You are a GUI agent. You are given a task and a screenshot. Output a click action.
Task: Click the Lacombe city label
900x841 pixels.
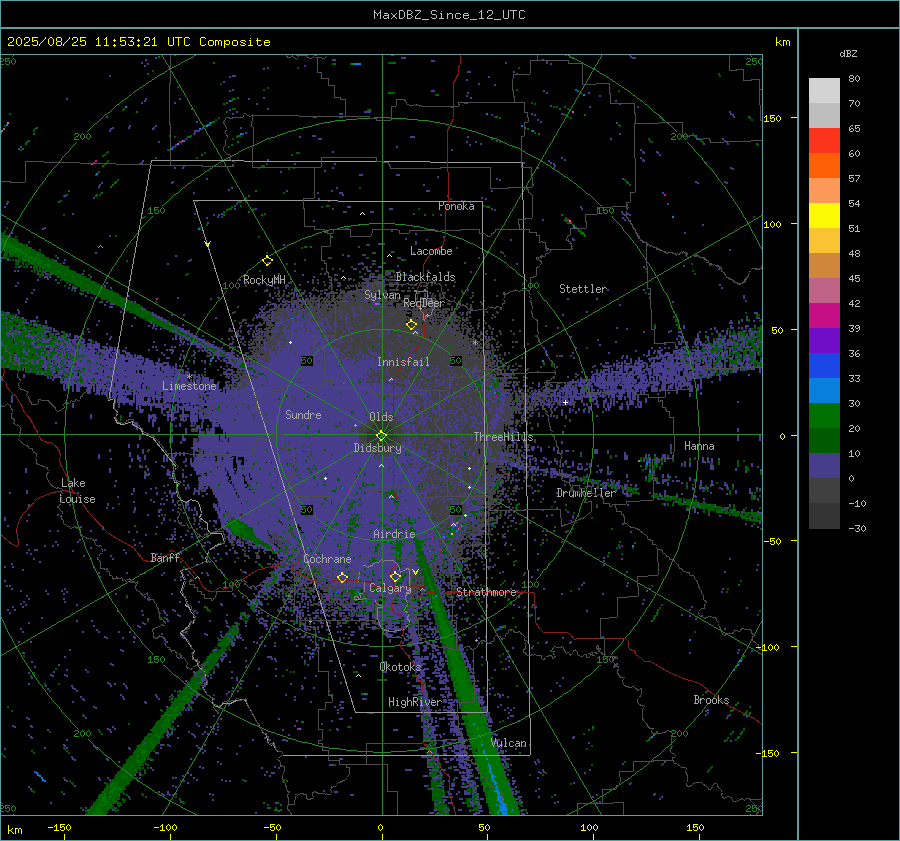(431, 251)
